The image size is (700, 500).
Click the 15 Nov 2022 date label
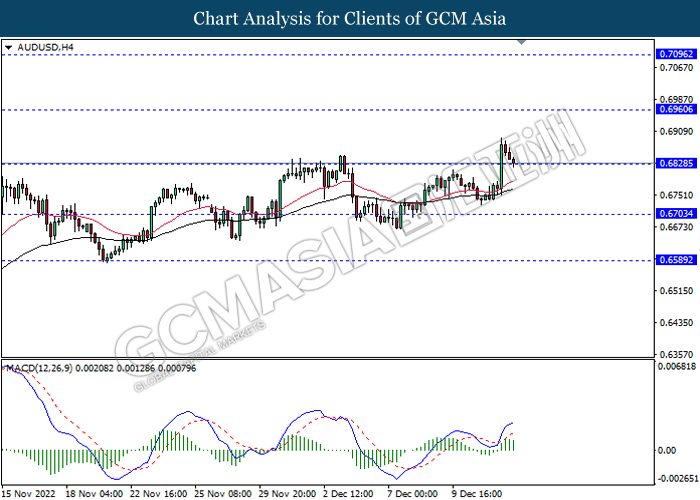(29, 494)
